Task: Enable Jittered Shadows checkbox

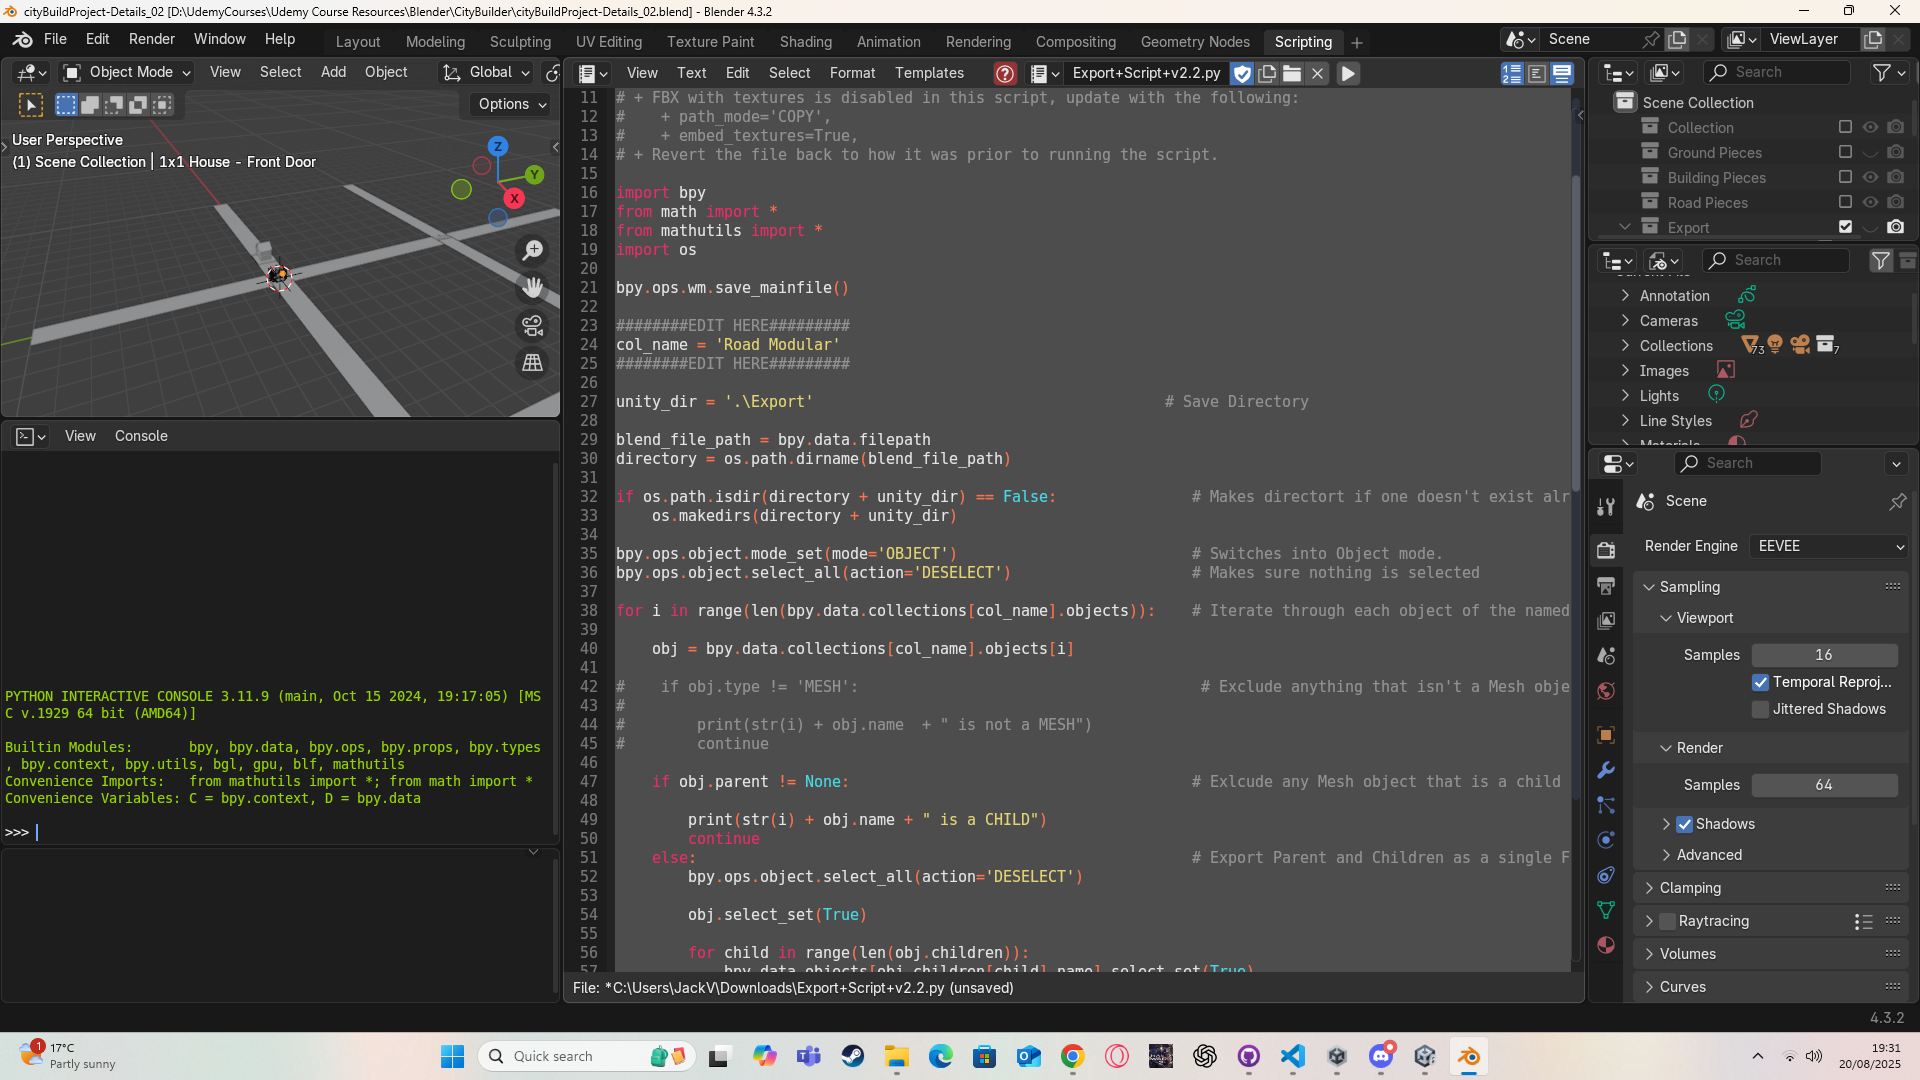Action: tap(1761, 709)
